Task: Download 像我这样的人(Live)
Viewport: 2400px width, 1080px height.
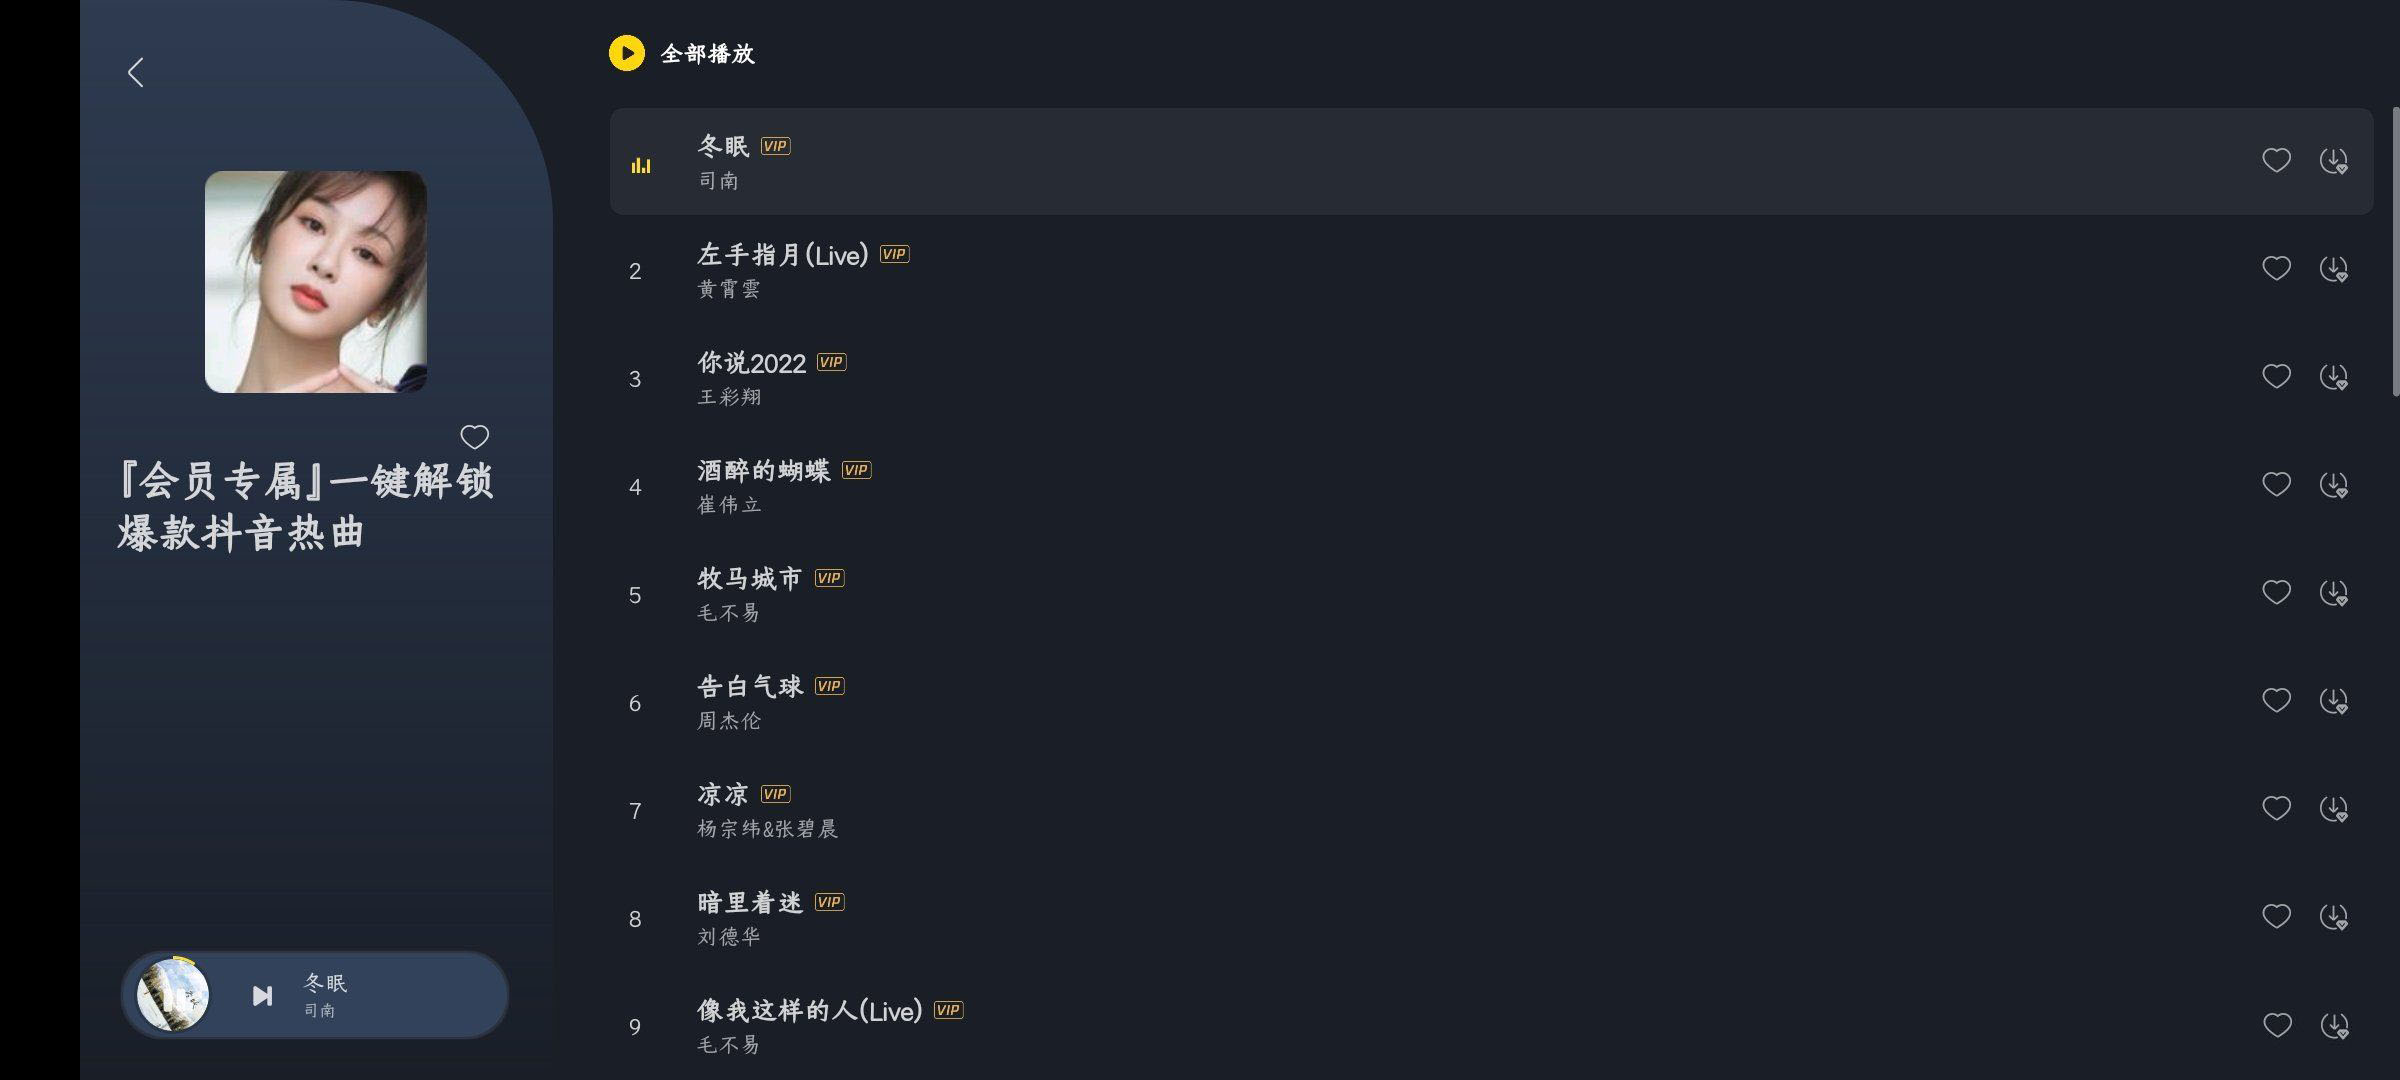Action: pos(2333,1025)
